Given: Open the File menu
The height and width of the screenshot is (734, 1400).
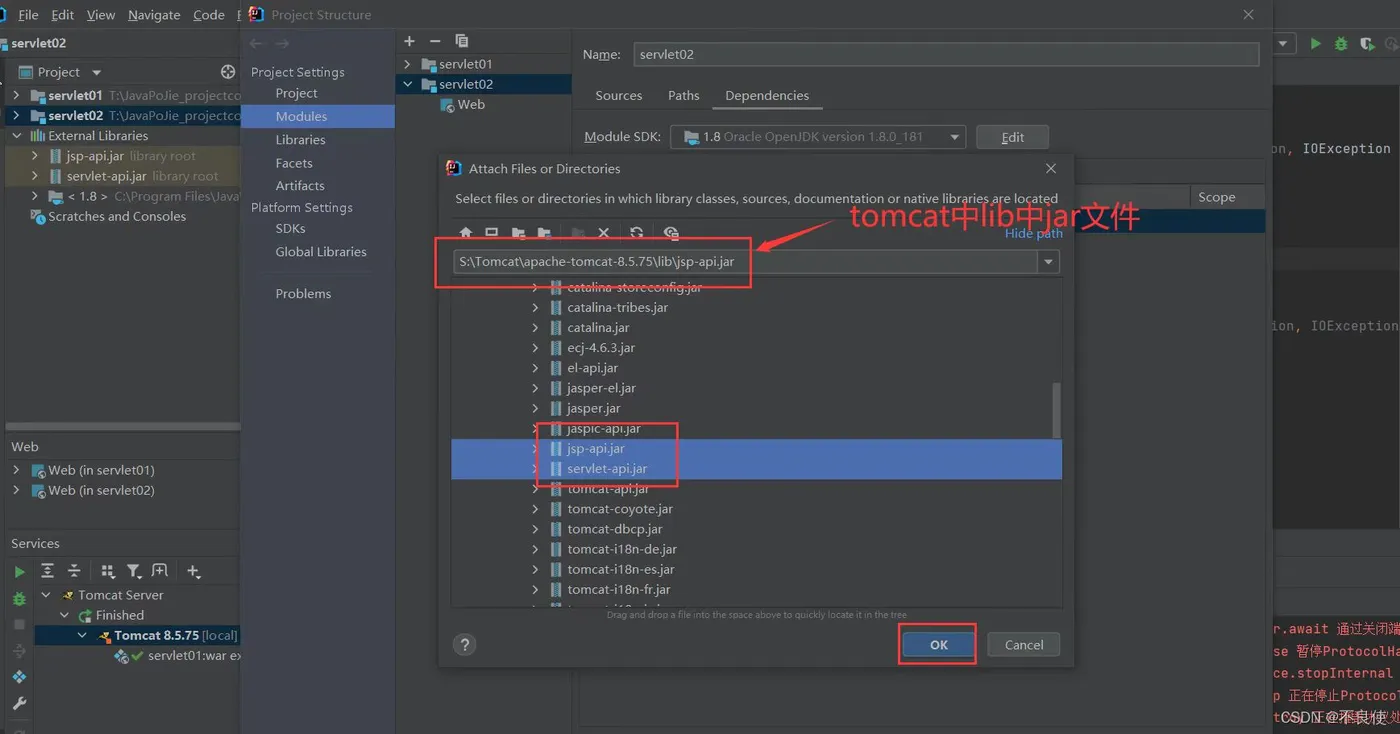Looking at the screenshot, I should (x=28, y=15).
